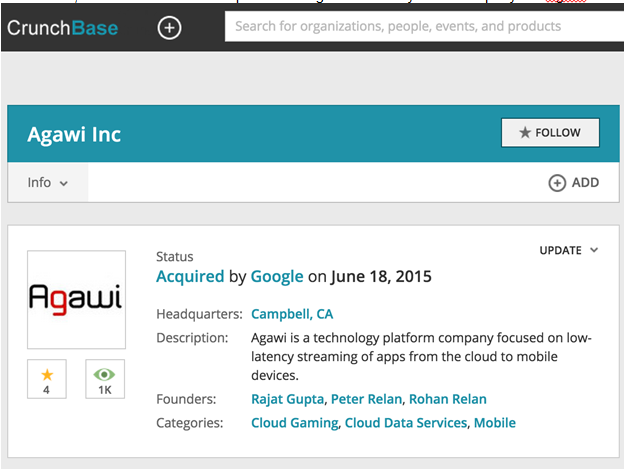Open the Info dropdown tab
The width and height of the screenshot is (624, 469).
click(48, 183)
